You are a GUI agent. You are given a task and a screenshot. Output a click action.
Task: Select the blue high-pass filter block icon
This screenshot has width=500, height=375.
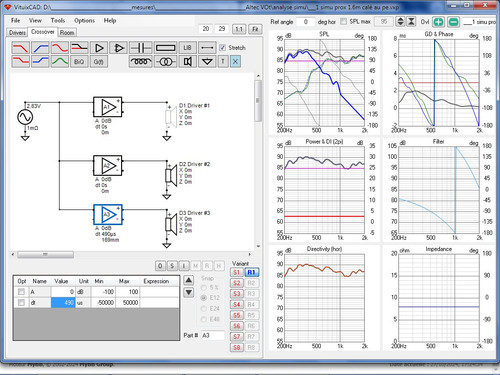click(40, 48)
